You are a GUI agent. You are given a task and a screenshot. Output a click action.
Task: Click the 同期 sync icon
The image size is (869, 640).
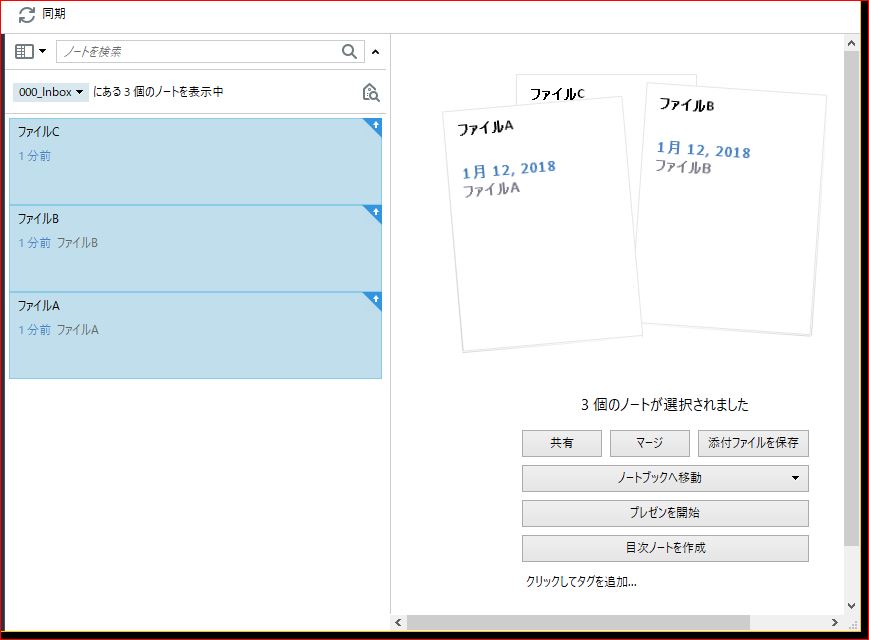[x=26, y=14]
